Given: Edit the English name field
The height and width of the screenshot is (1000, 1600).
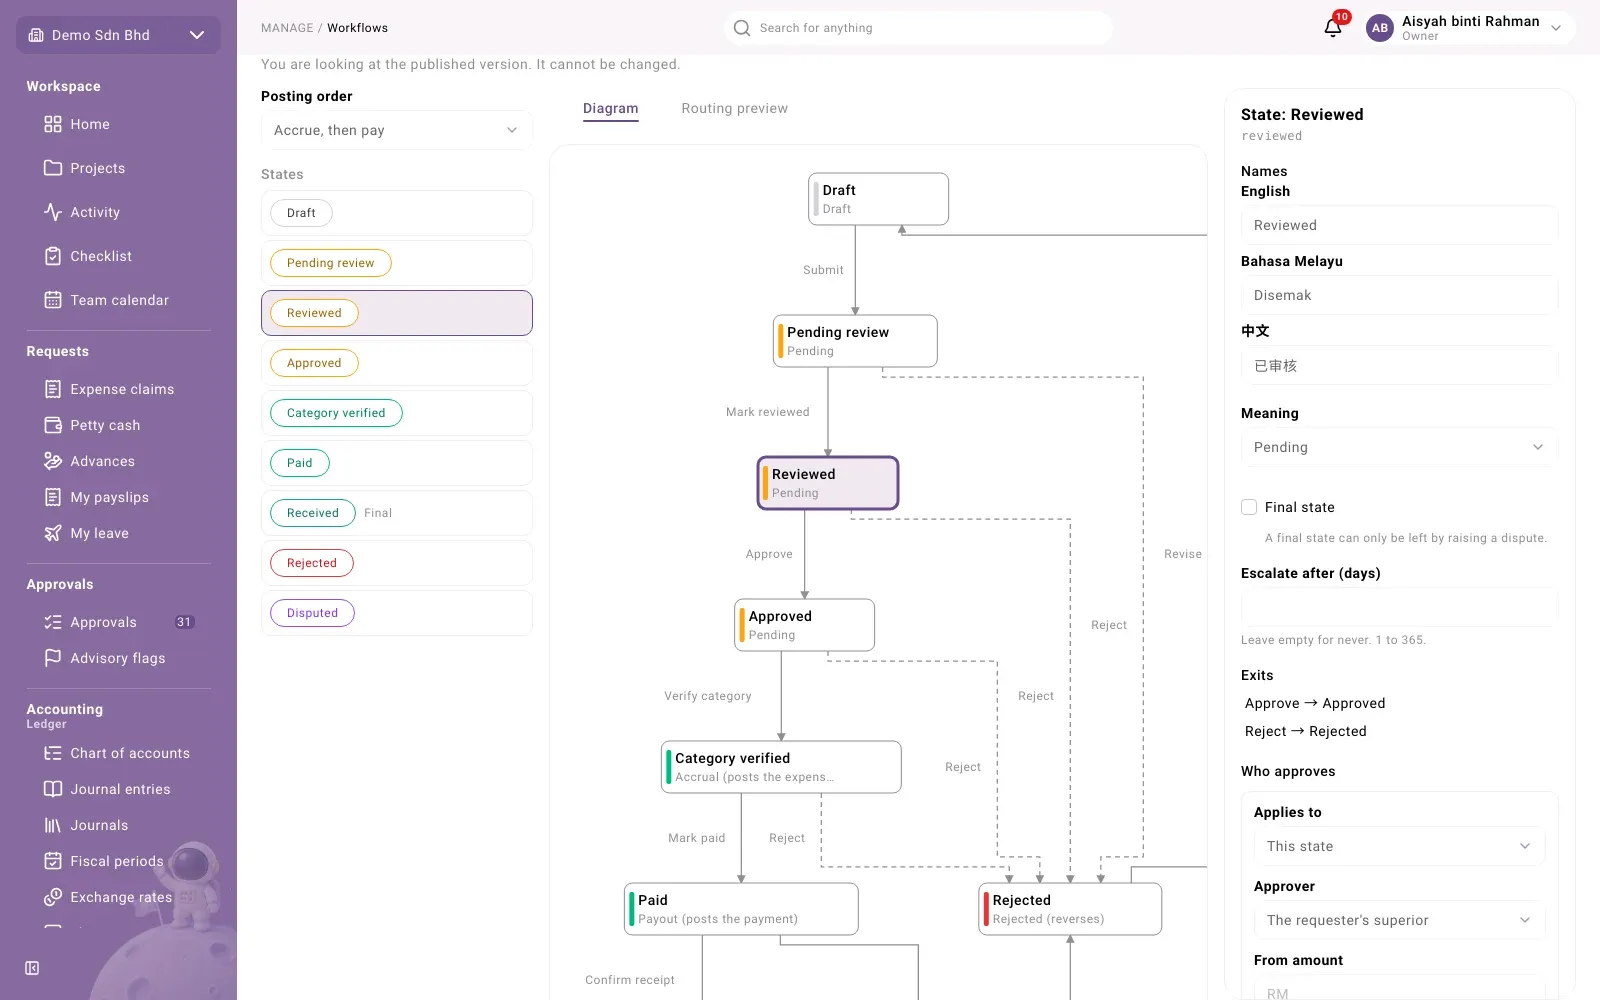Looking at the screenshot, I should click(1399, 225).
